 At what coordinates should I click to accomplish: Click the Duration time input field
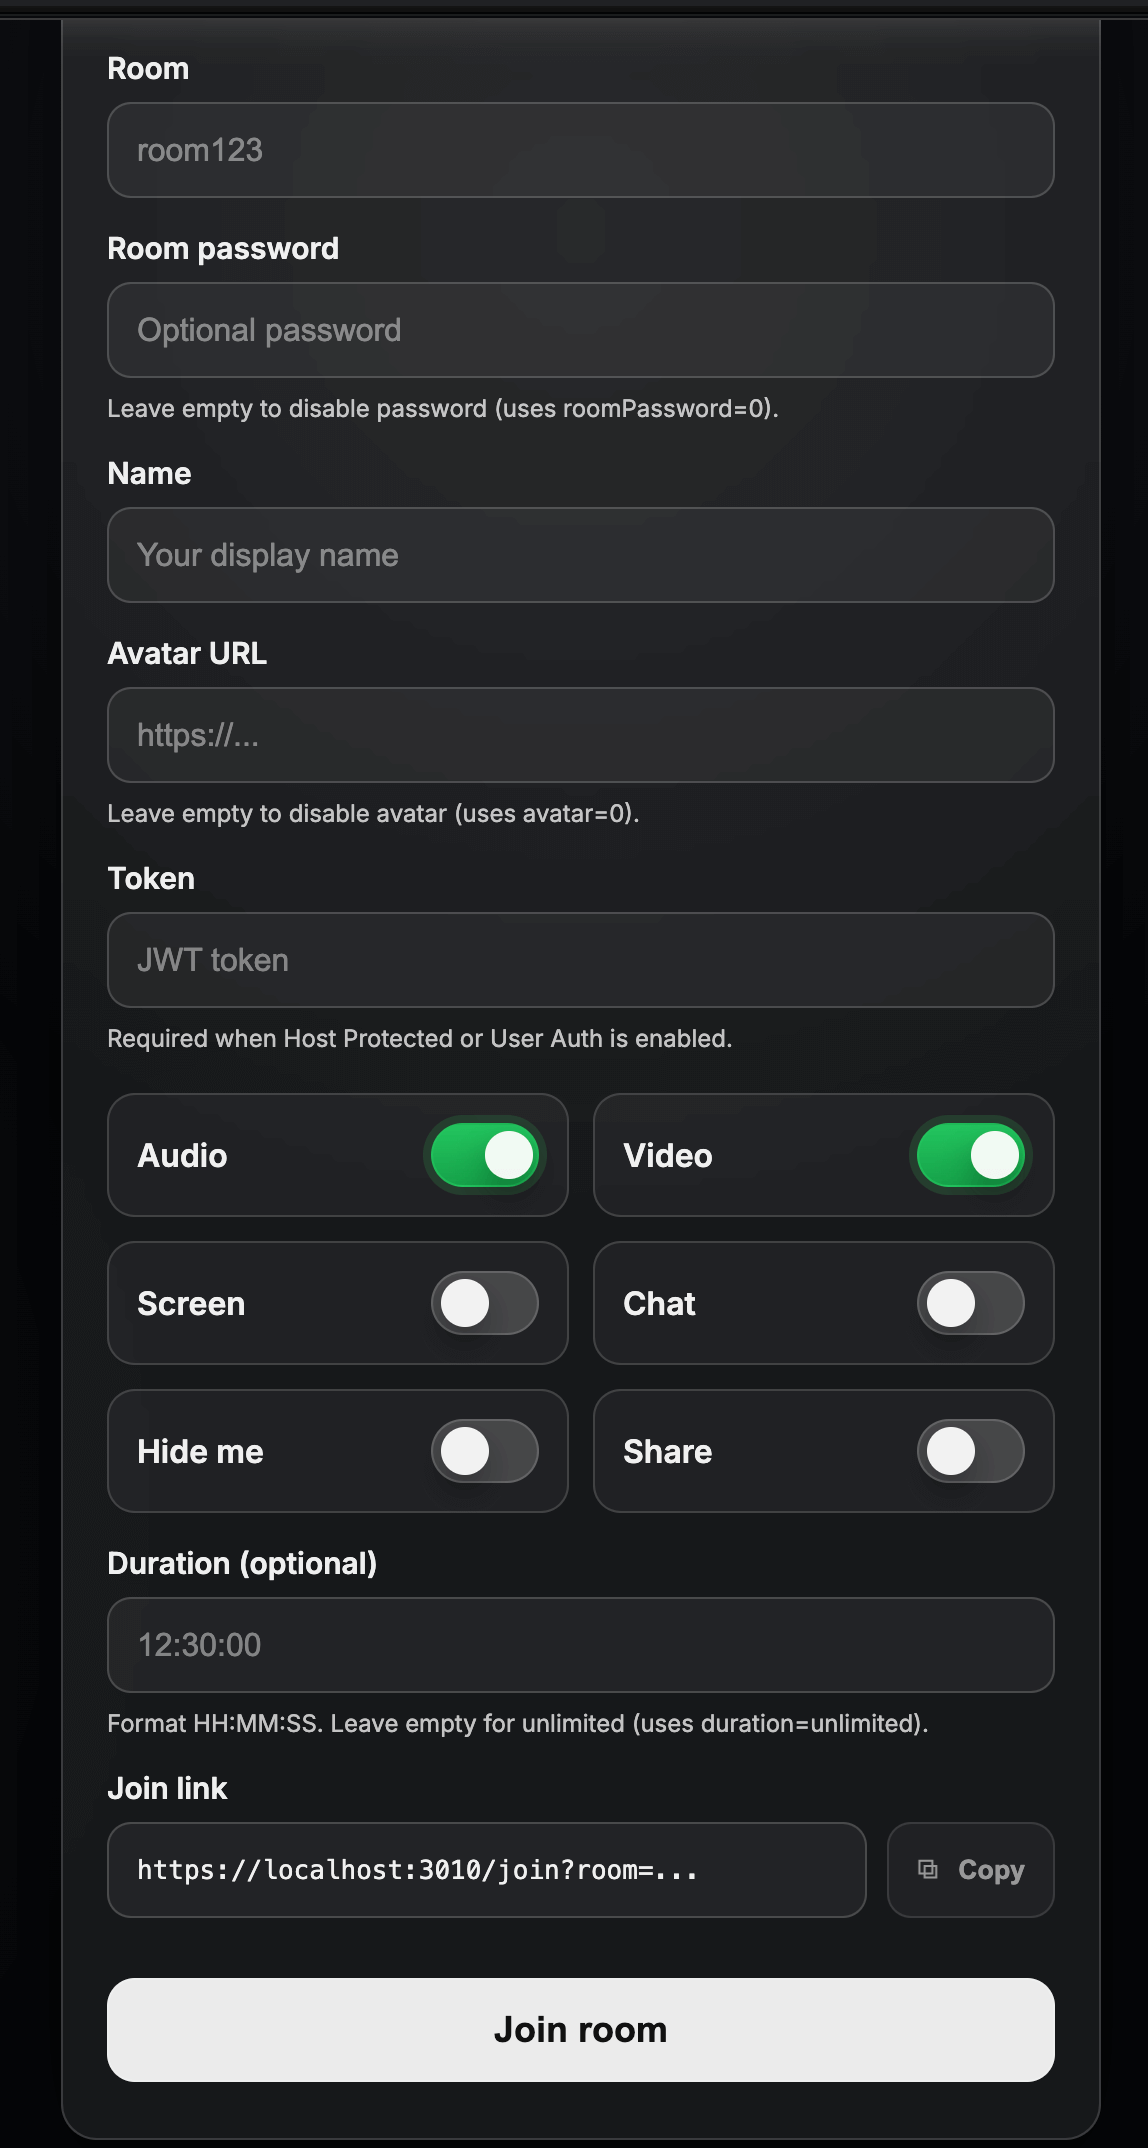click(580, 1645)
